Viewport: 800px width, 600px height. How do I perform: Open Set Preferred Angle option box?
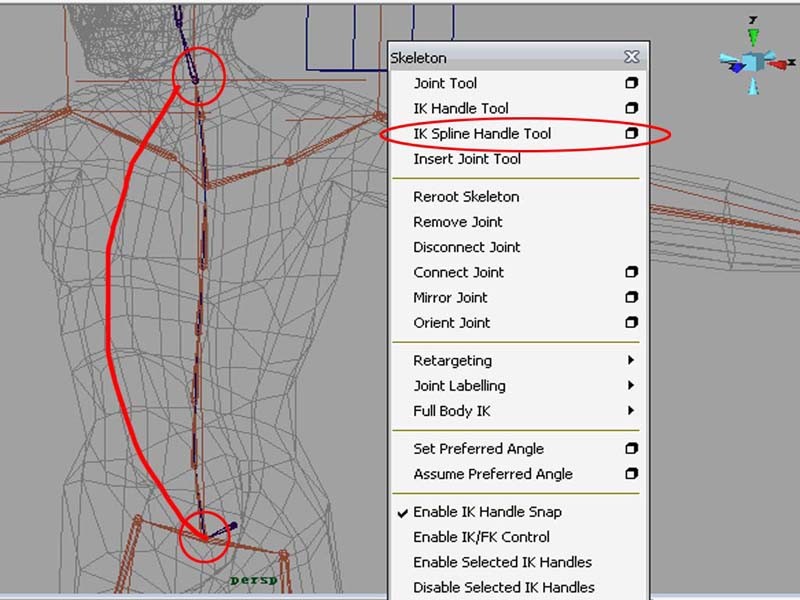tap(632, 448)
